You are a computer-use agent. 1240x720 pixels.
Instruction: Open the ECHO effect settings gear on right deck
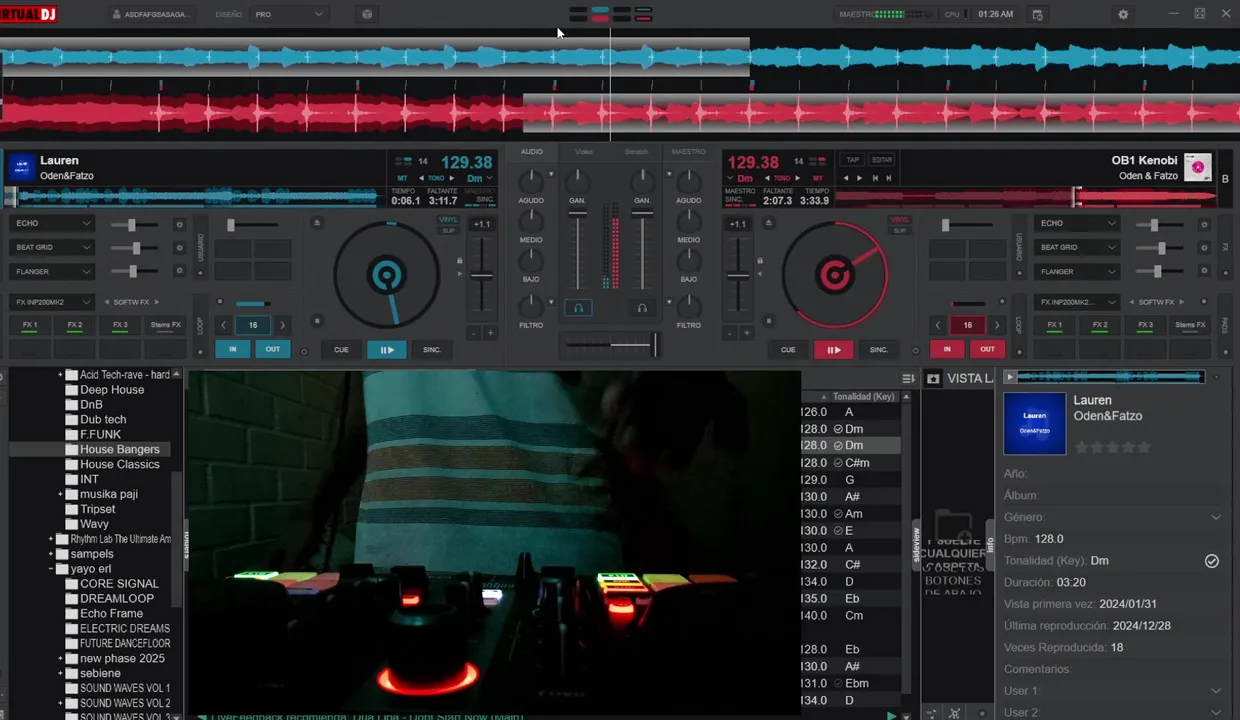pos(1204,224)
